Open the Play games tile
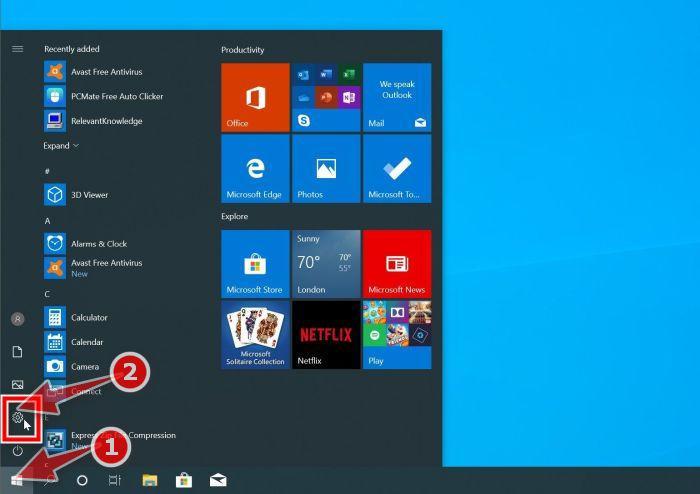 397,335
